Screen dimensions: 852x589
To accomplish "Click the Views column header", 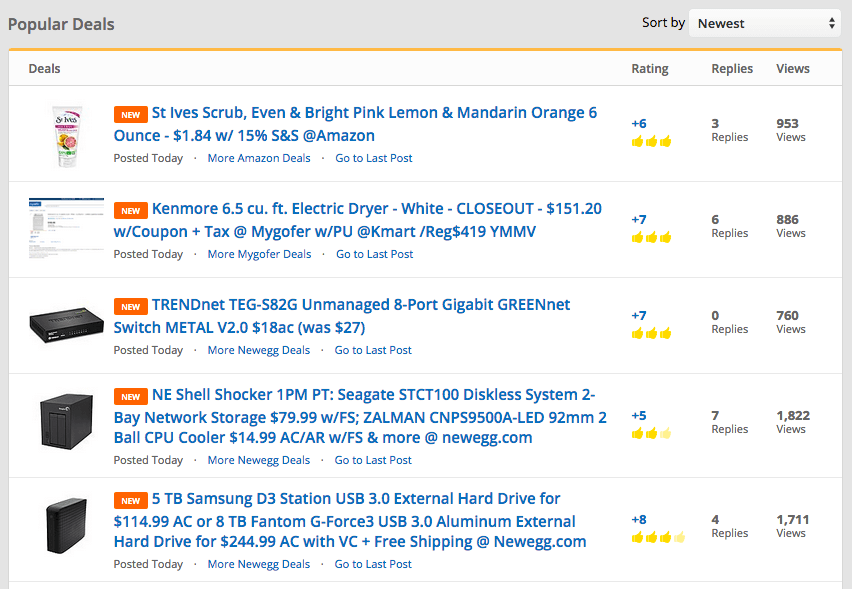I will (x=793, y=69).
